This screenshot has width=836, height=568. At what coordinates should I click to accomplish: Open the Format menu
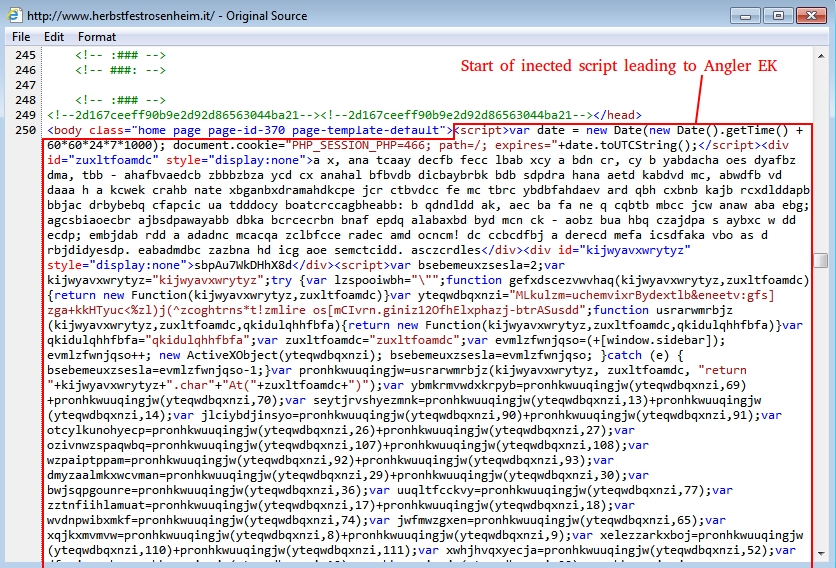97,37
